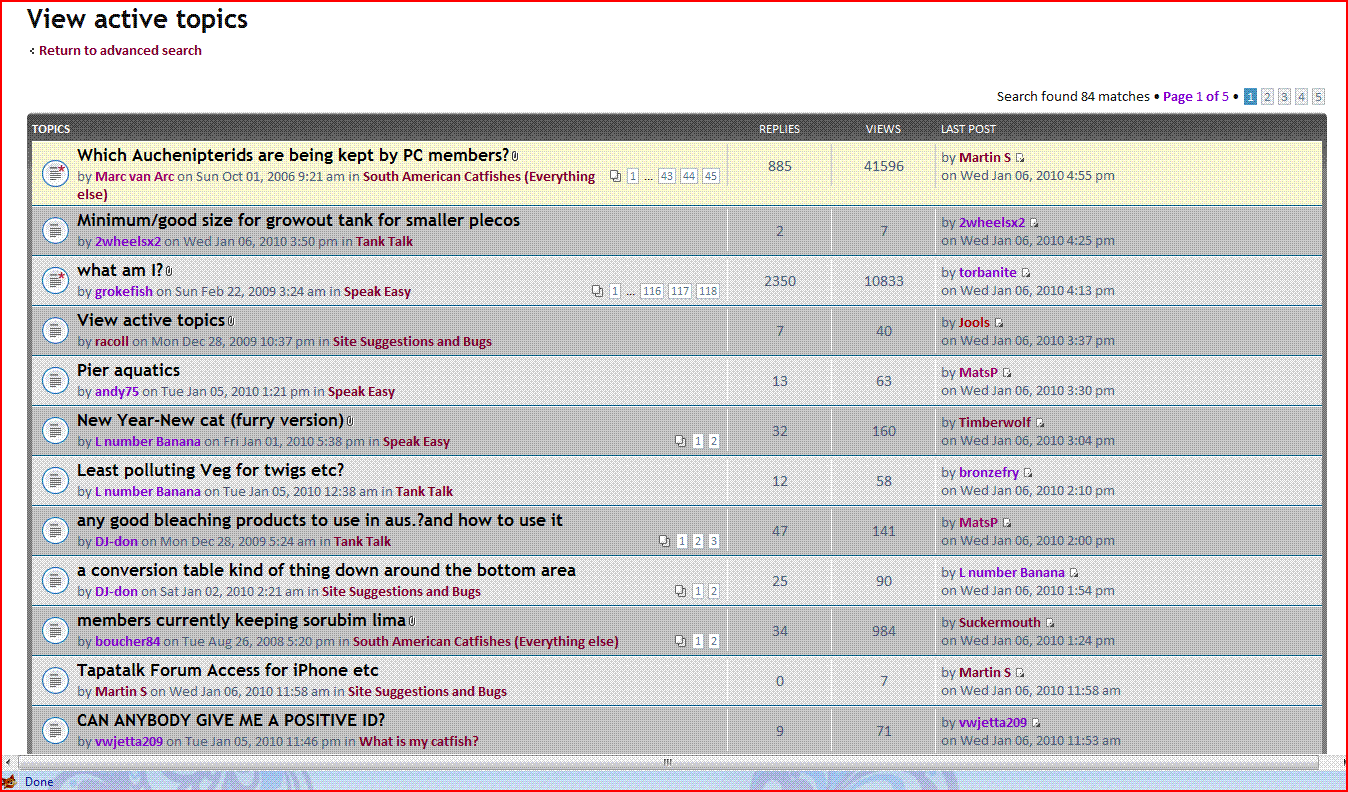The width and height of the screenshot is (1348, 792).
Task: Click Timberwolf last poster link
Action: [994, 423]
